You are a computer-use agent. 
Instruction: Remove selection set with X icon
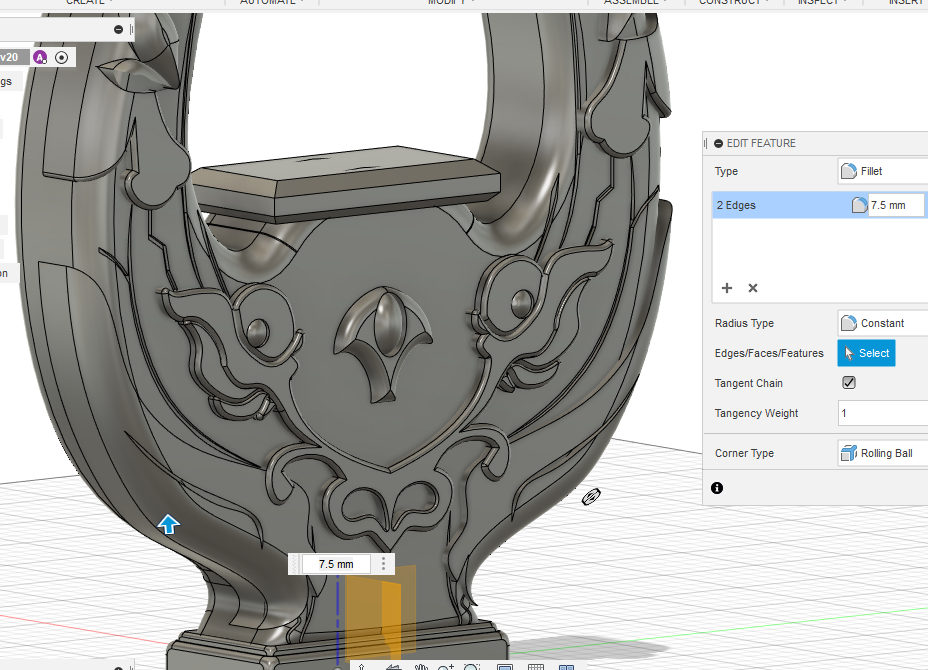pos(753,288)
